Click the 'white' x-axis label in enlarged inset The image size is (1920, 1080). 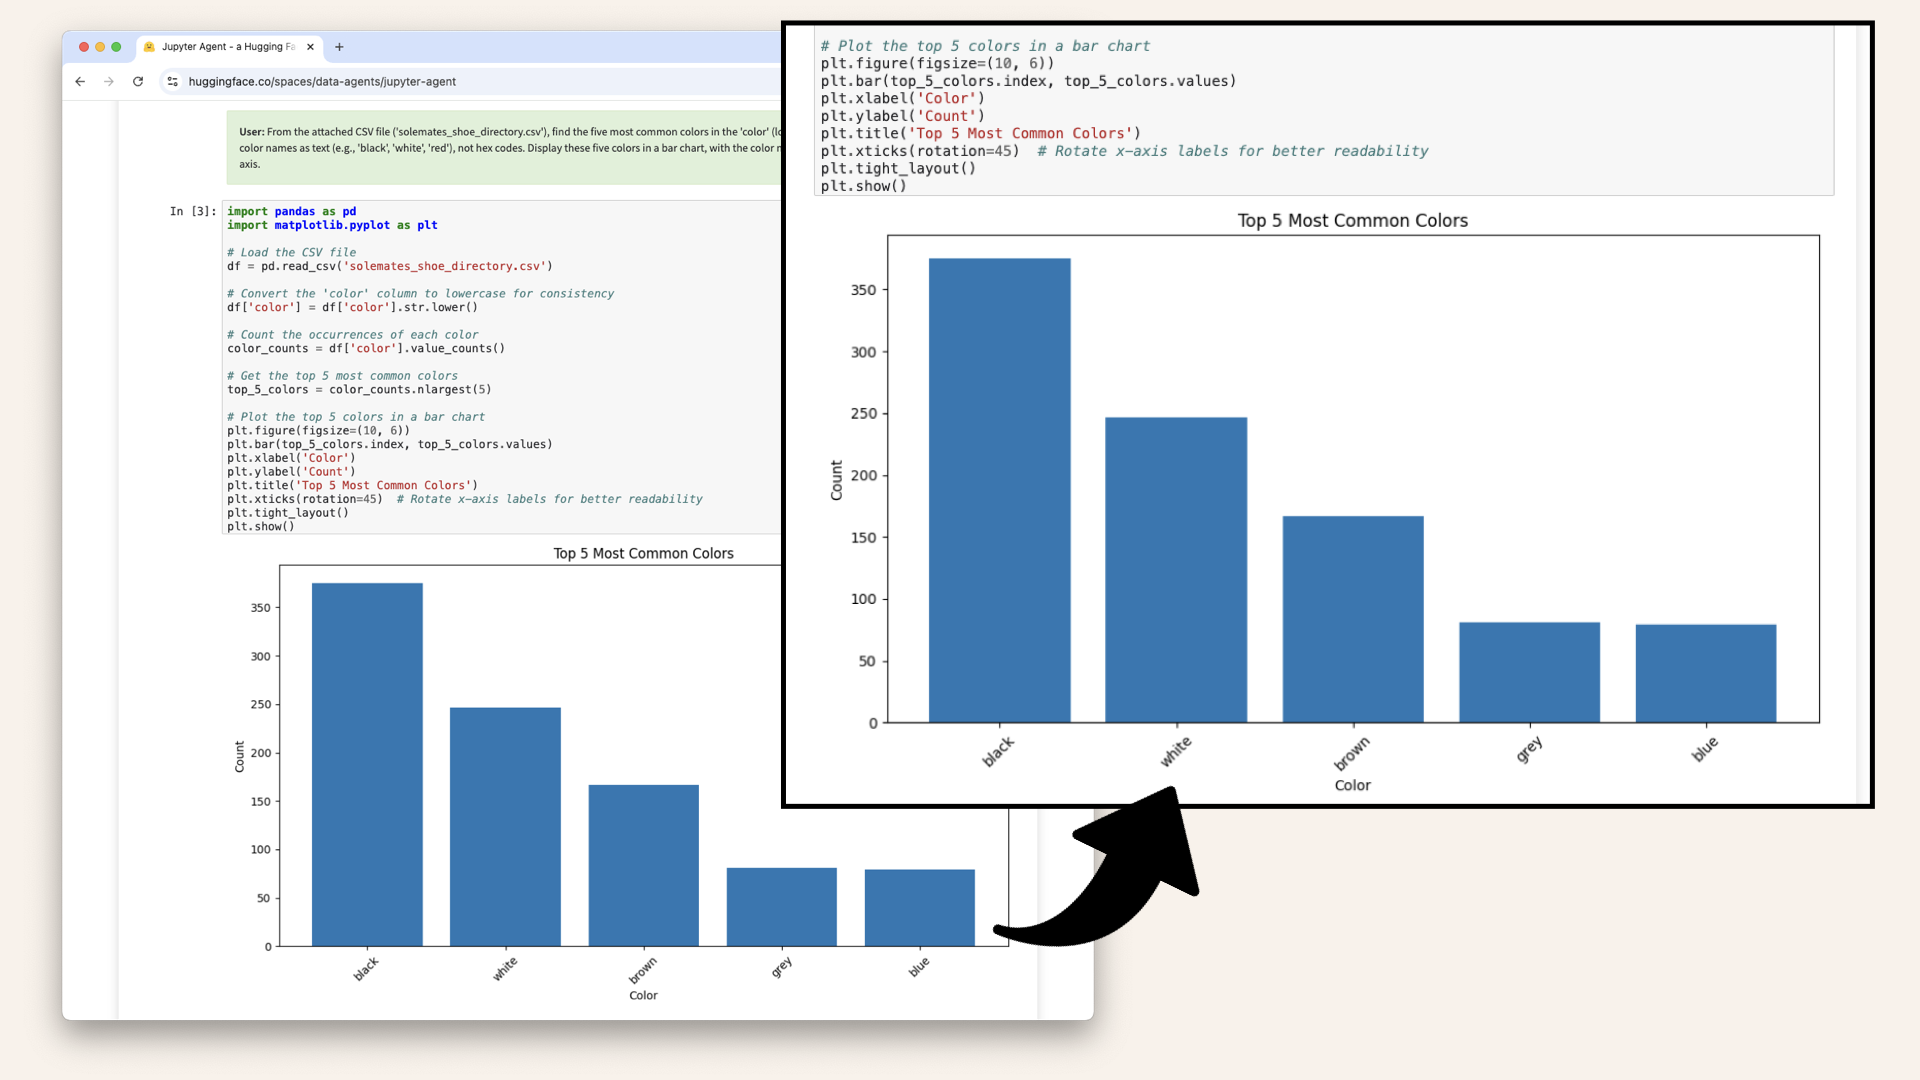1176,751
